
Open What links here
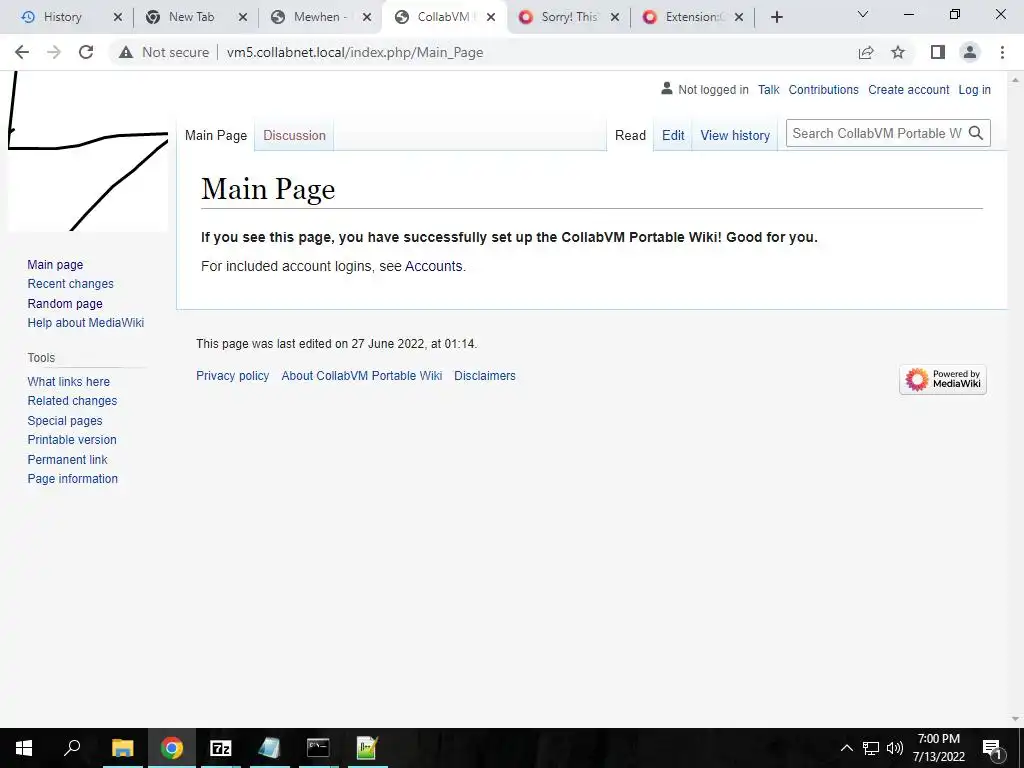point(69,381)
